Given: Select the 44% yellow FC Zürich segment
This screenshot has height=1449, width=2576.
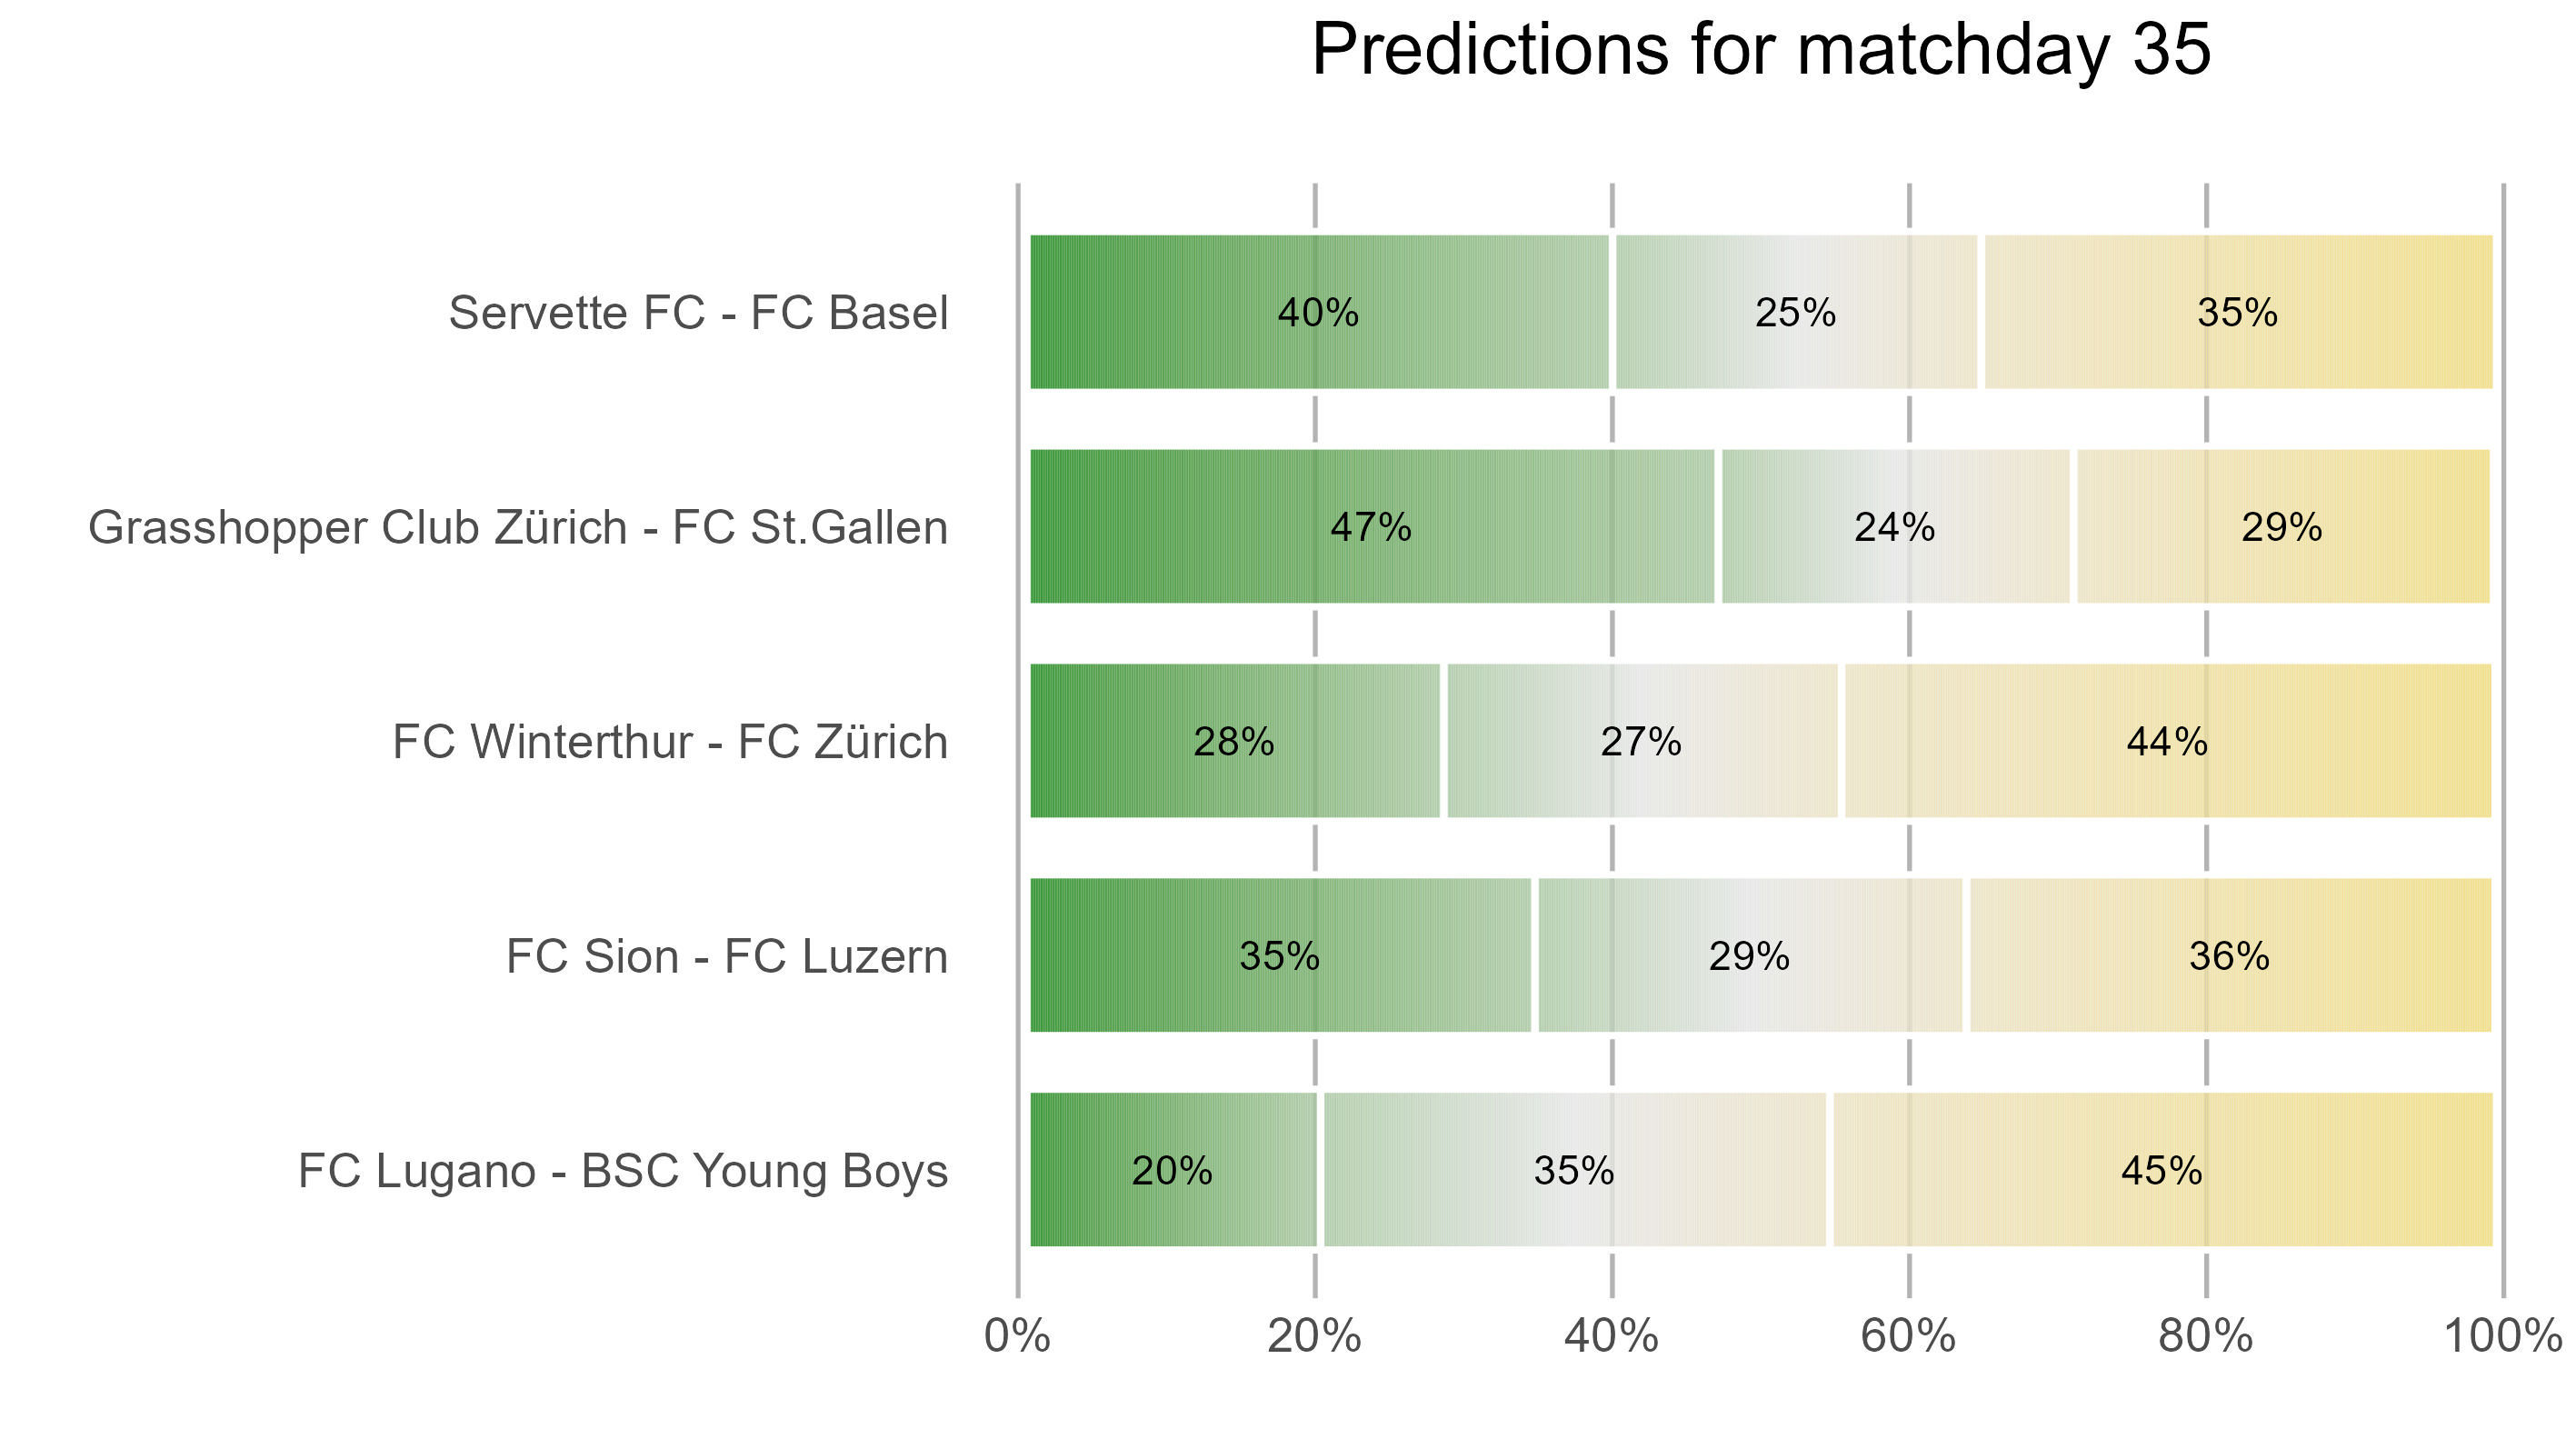Looking at the screenshot, I should click(x=2167, y=742).
